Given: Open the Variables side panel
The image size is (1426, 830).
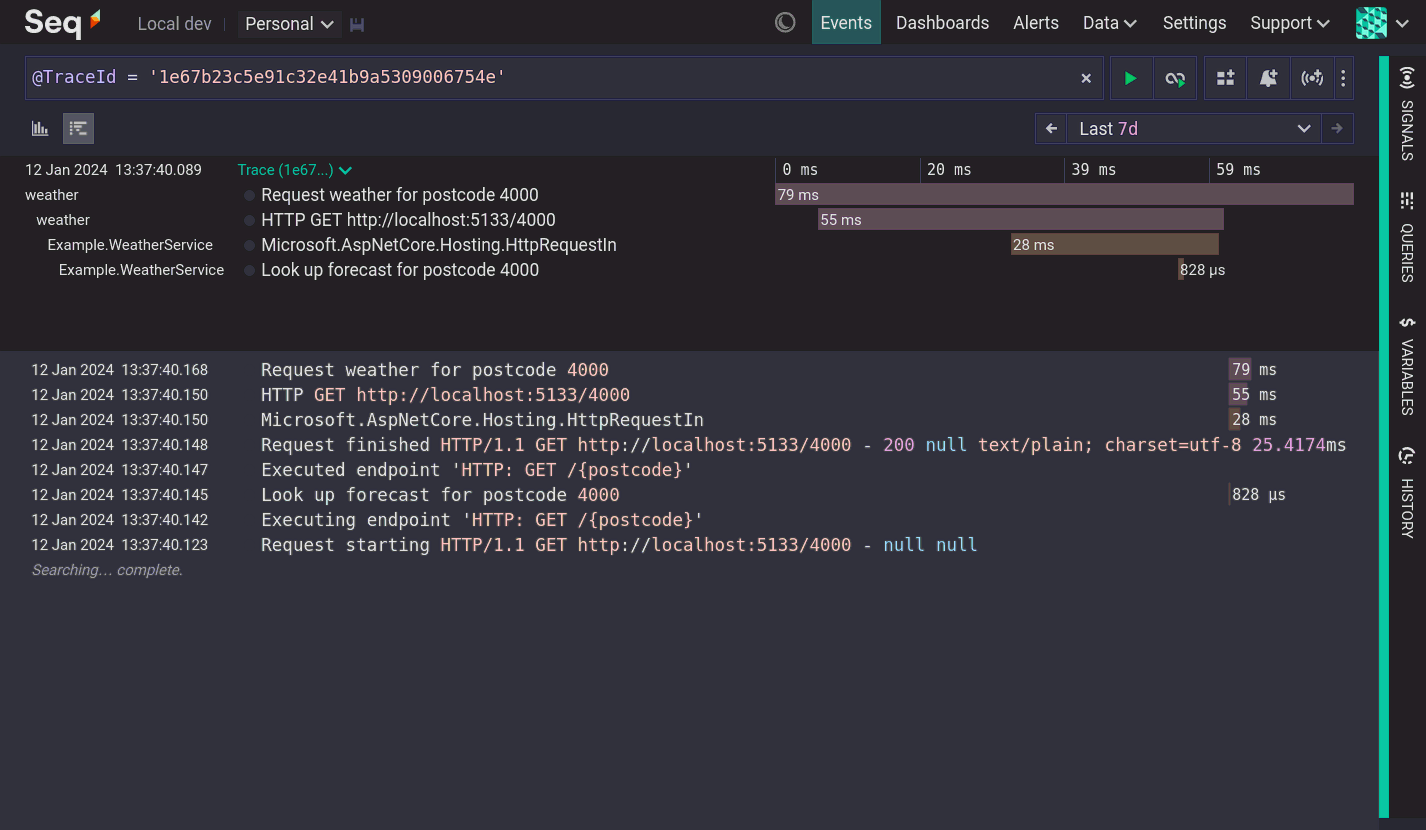Looking at the screenshot, I should (1407, 366).
